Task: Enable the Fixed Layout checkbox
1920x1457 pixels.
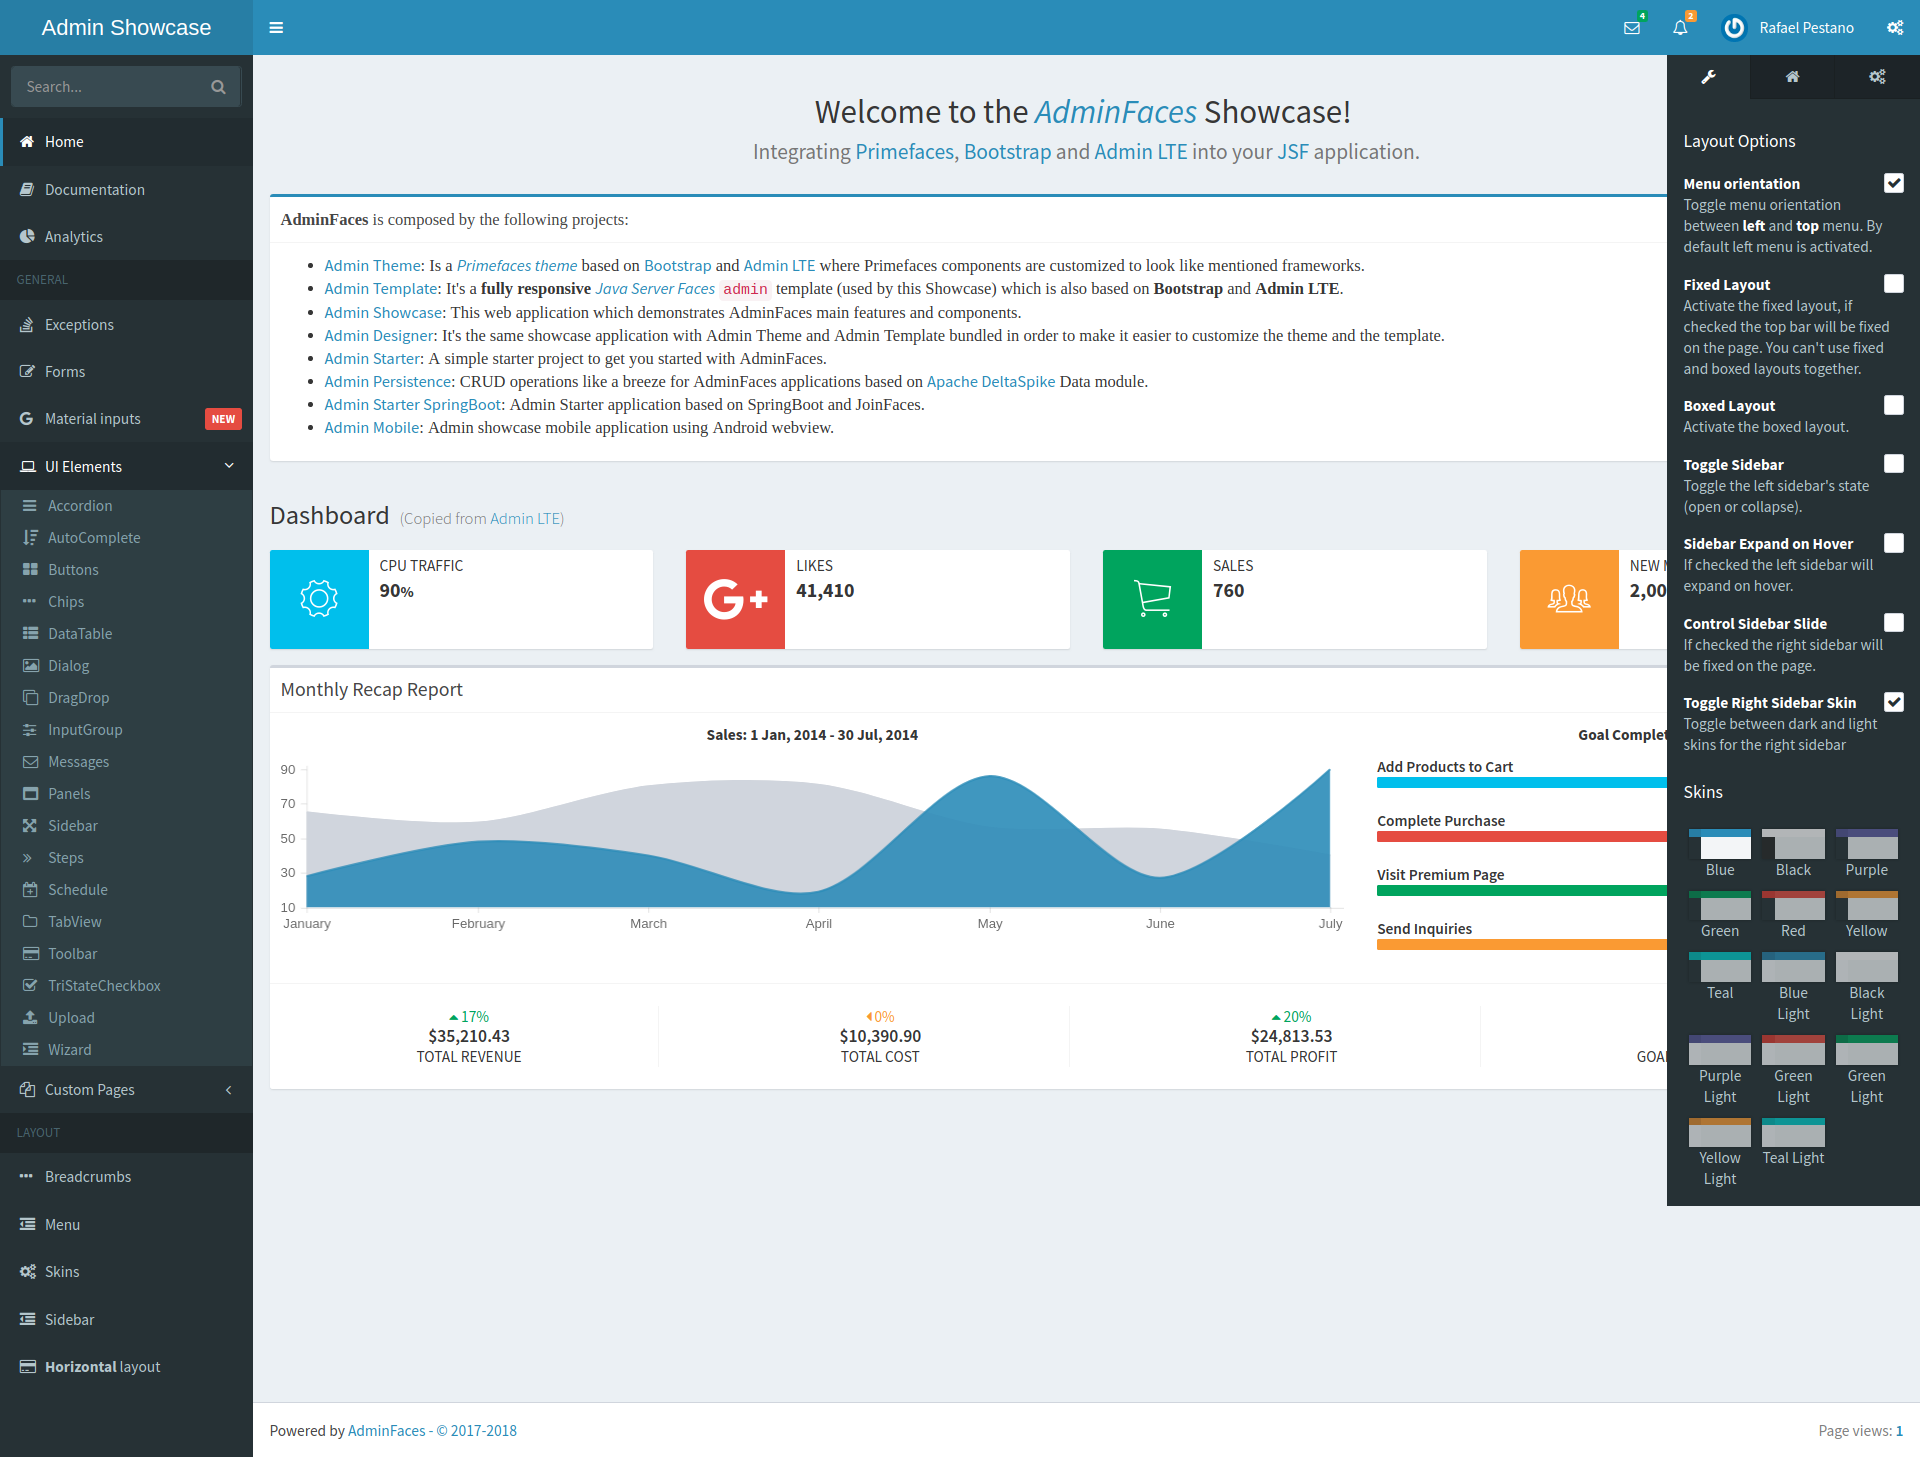Action: (x=1893, y=284)
